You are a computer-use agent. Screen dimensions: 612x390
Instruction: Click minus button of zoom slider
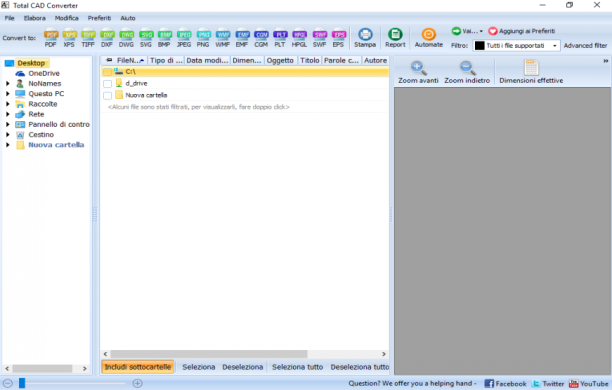tap(8, 383)
